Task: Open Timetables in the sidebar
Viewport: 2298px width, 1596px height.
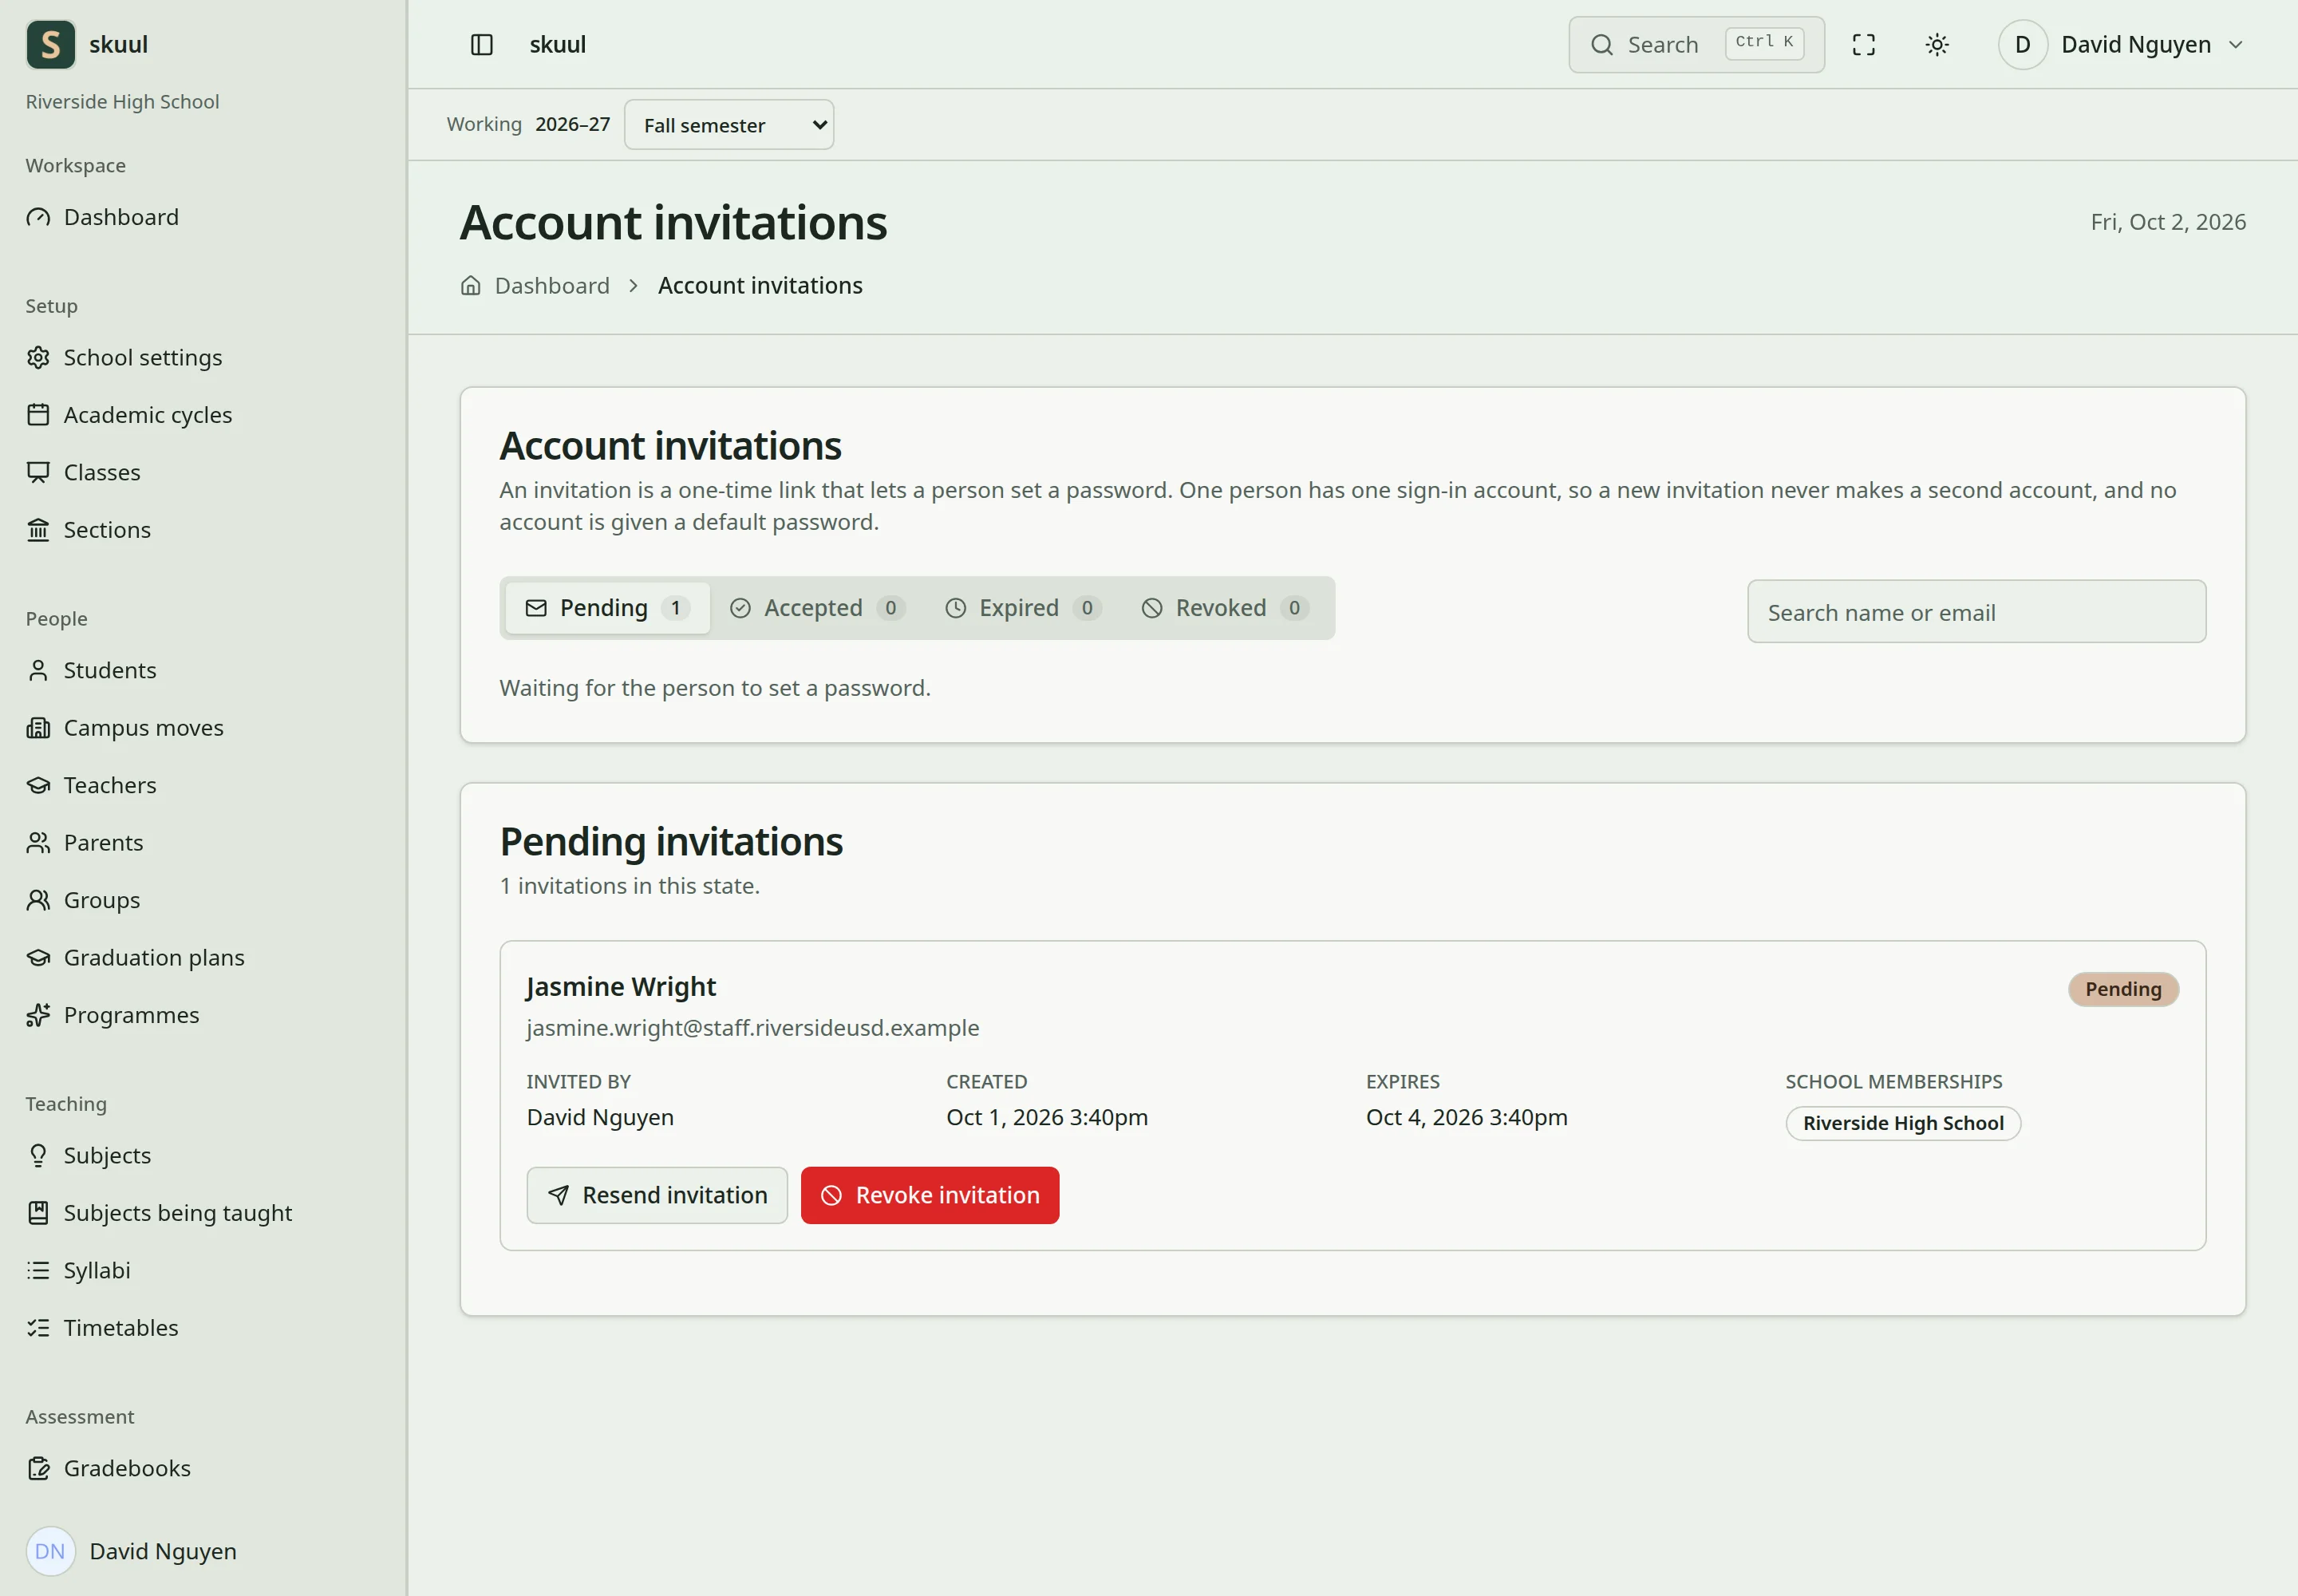Action: pyautogui.click(x=203, y=1328)
